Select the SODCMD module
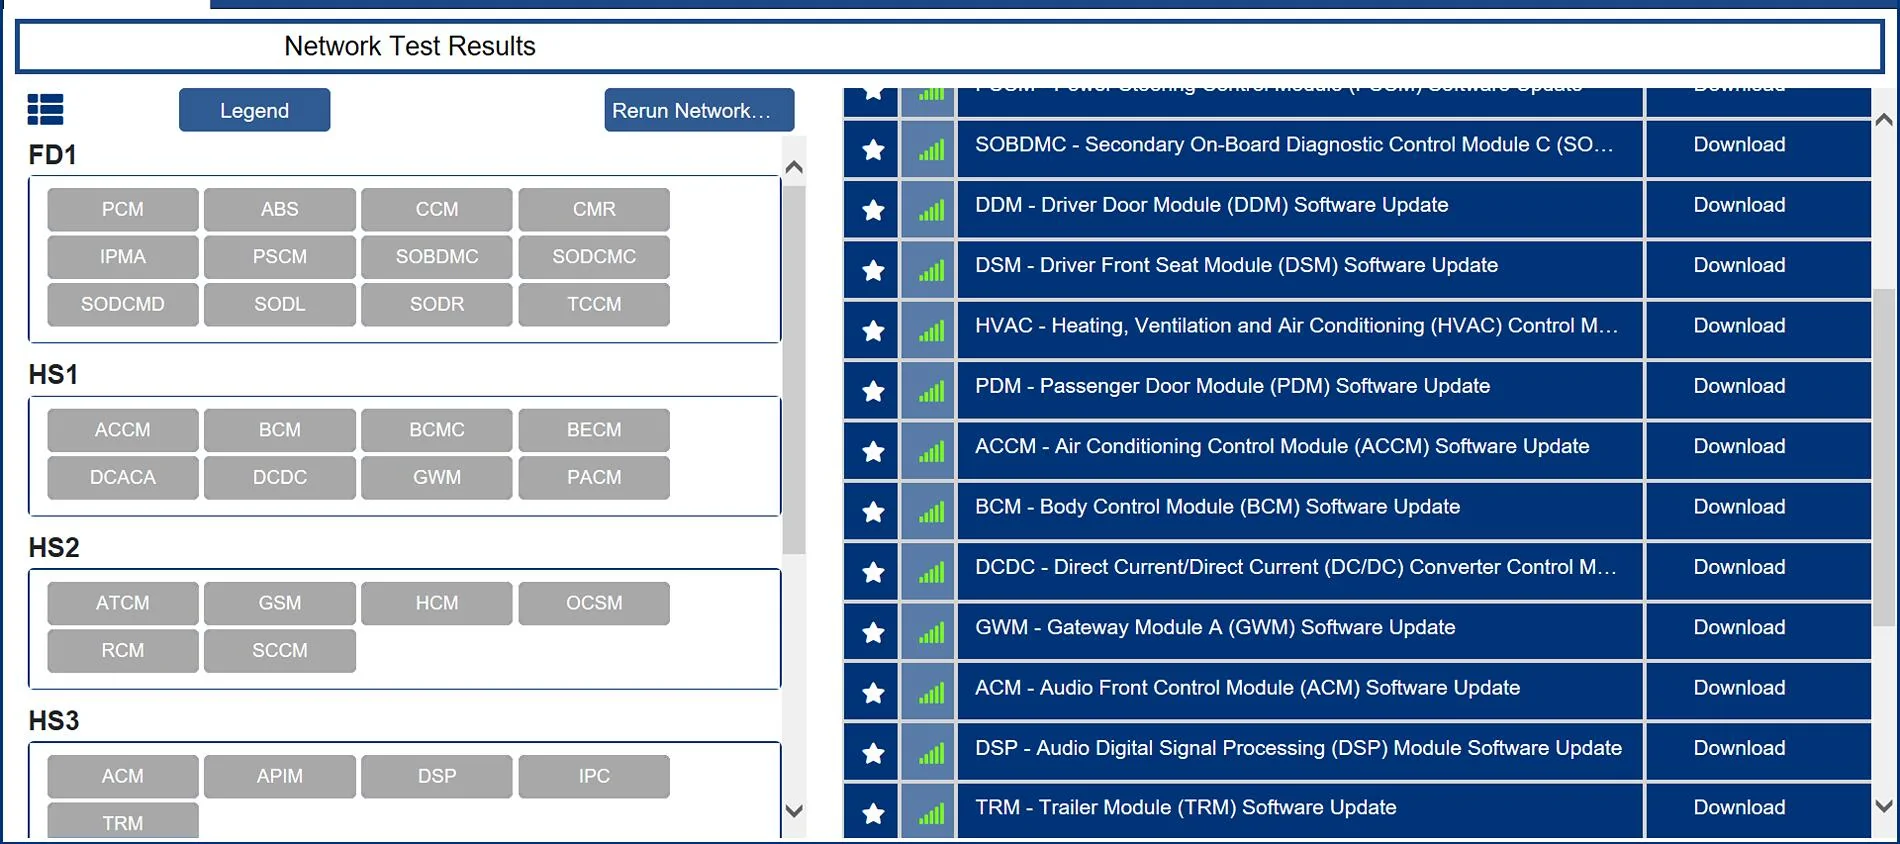1900x844 pixels. coord(123,304)
